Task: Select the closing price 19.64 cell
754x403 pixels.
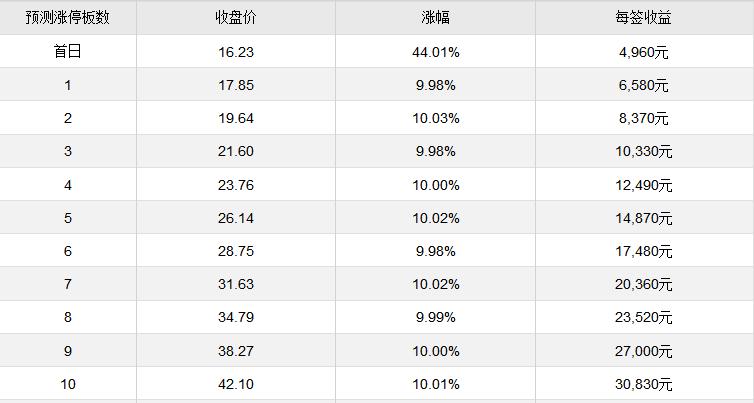Action: (235, 118)
